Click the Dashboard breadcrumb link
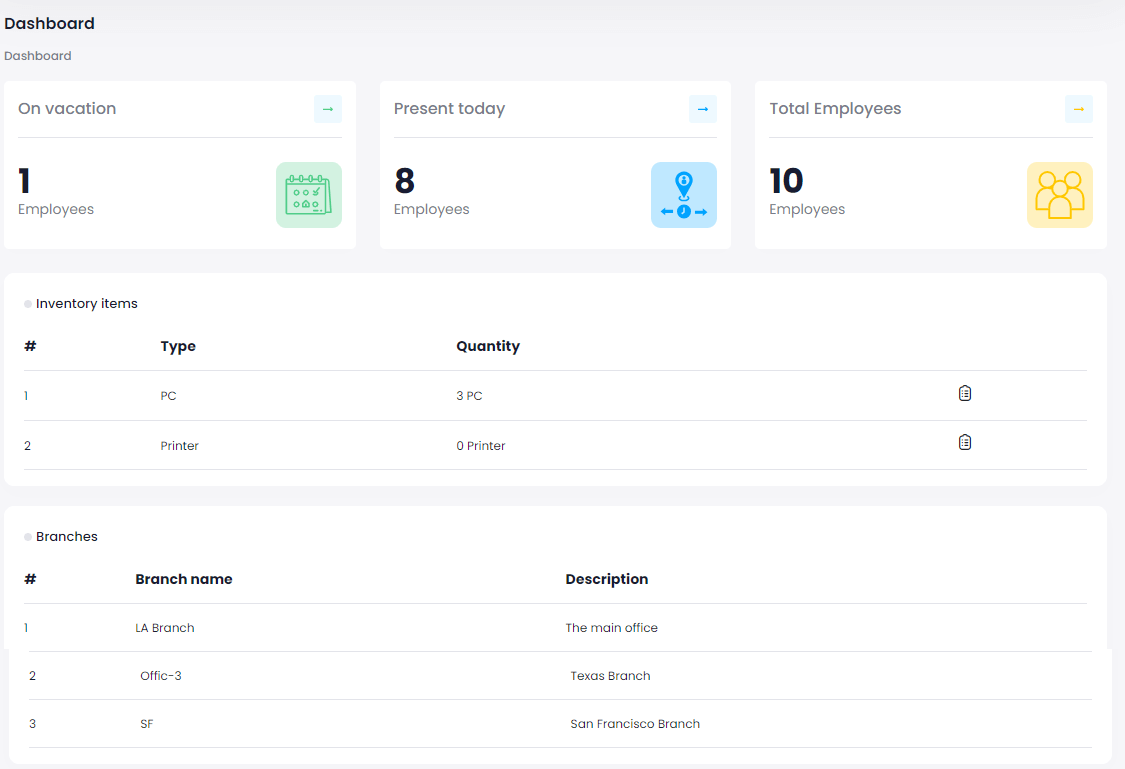 click(38, 56)
